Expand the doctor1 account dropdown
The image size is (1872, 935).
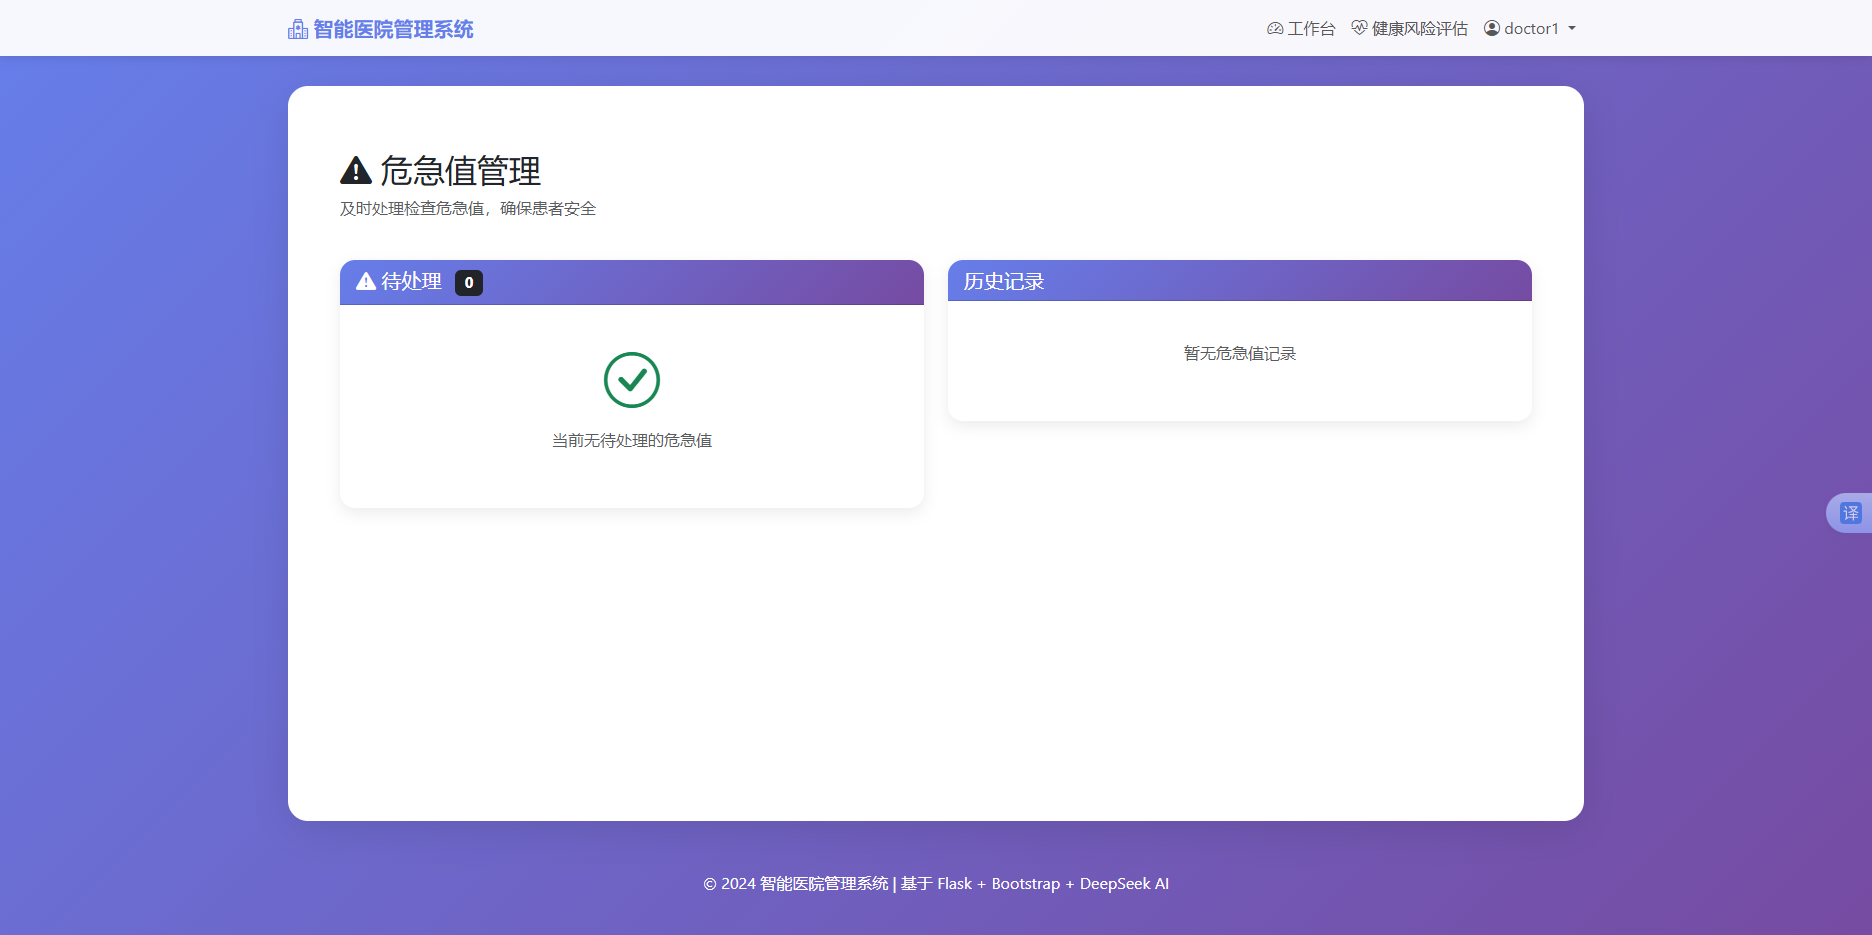point(1531,28)
